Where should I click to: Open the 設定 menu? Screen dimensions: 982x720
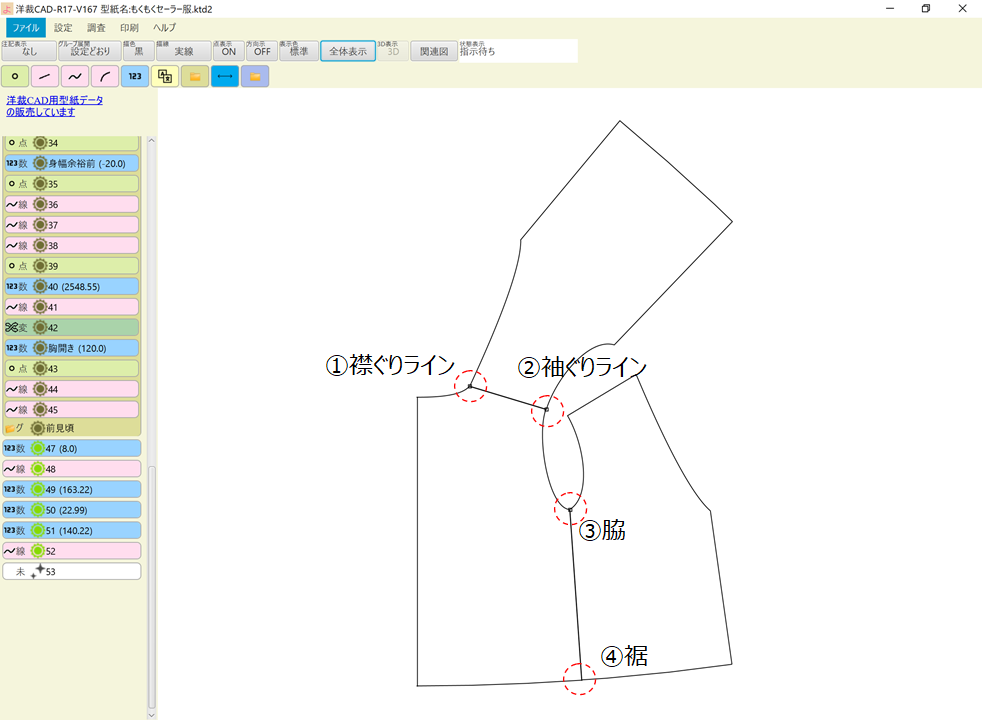[x=63, y=27]
